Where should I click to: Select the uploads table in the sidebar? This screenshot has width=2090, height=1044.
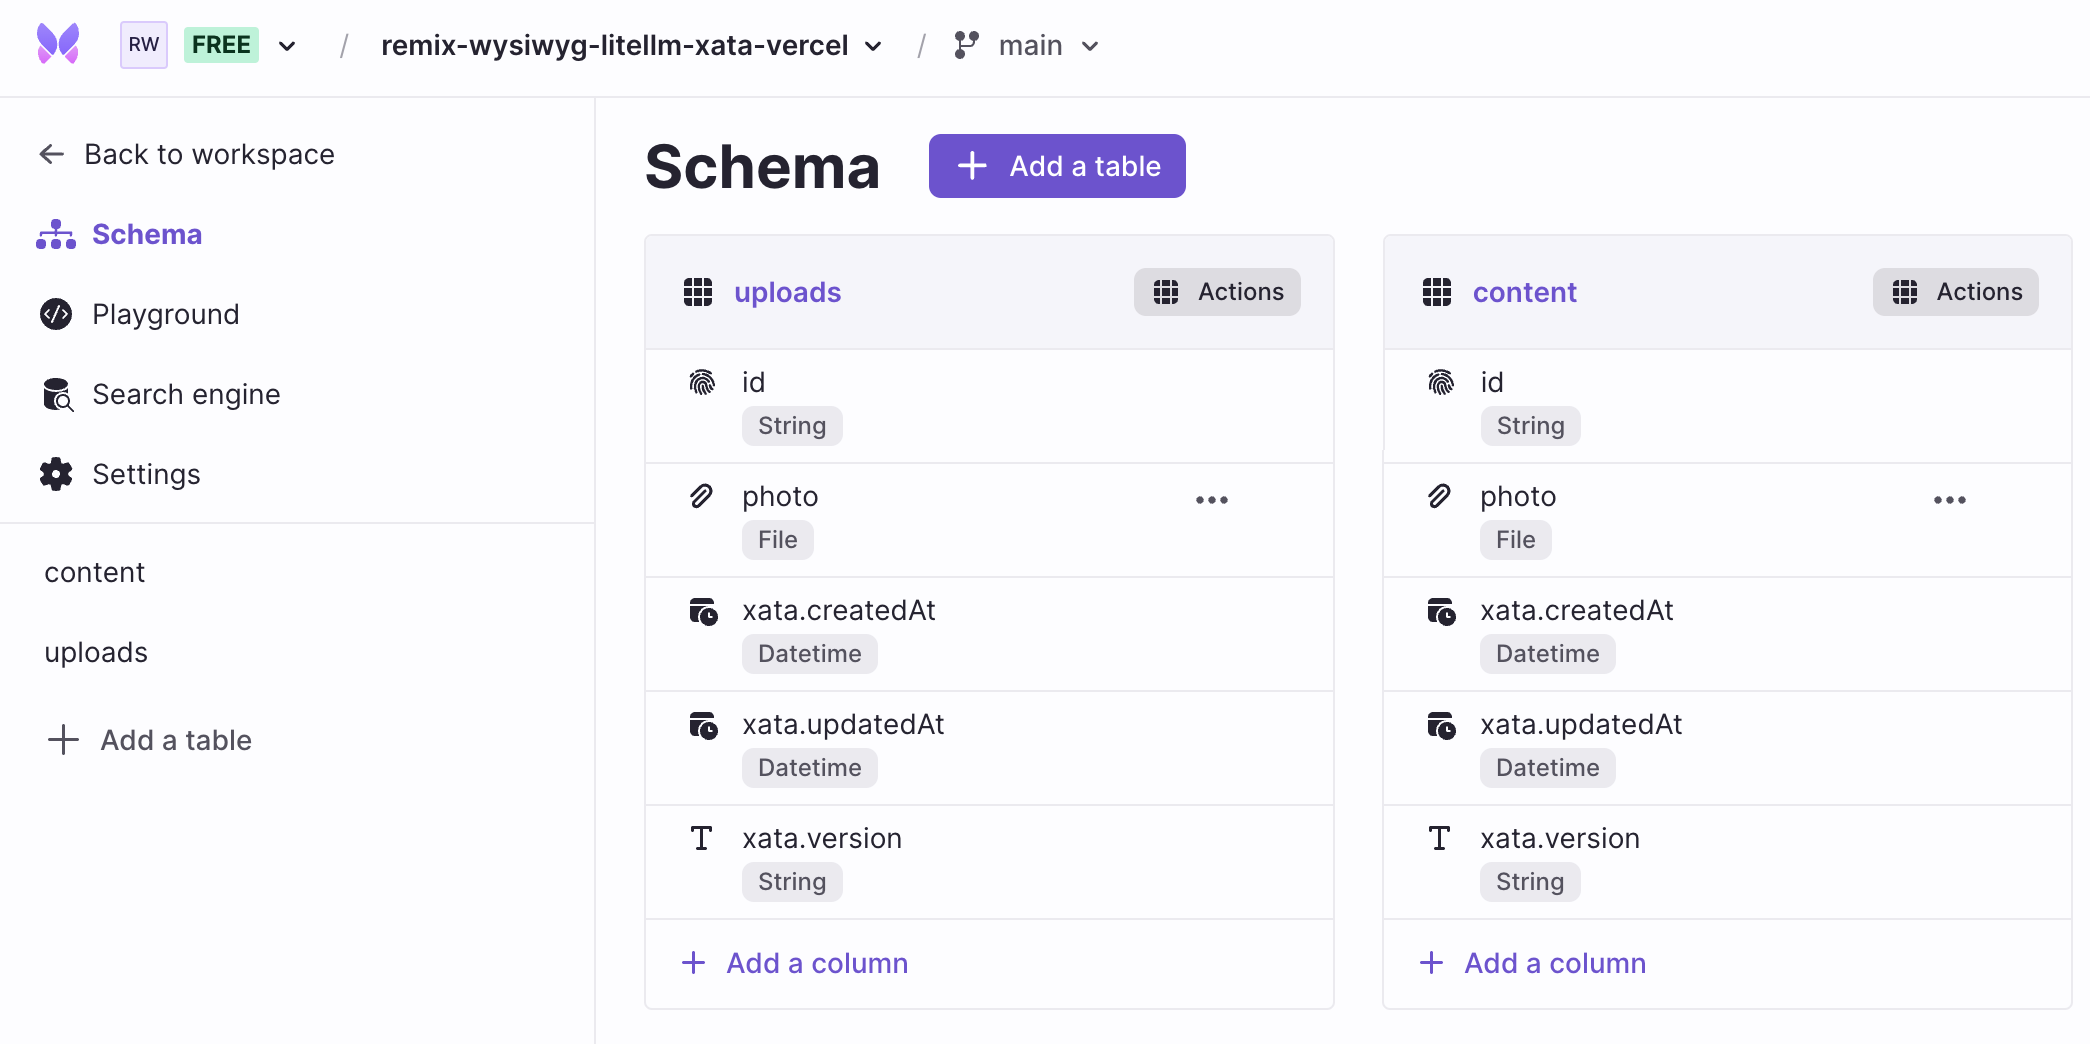pyautogui.click(x=95, y=652)
